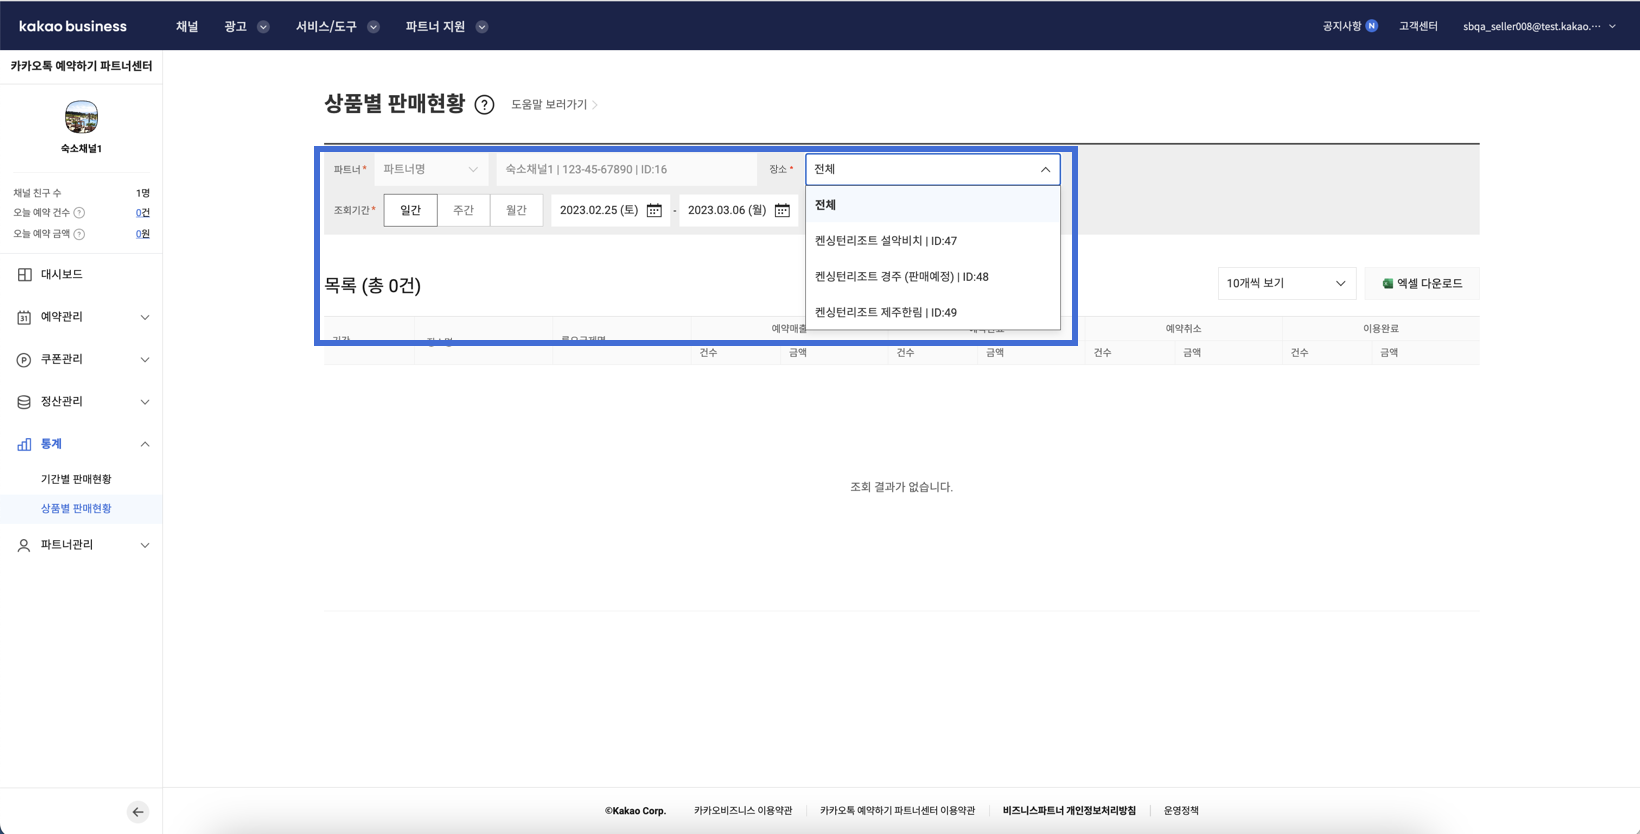Open the 파트너명 partner dropdown
Image resolution: width=1640 pixels, height=834 pixels.
430,170
